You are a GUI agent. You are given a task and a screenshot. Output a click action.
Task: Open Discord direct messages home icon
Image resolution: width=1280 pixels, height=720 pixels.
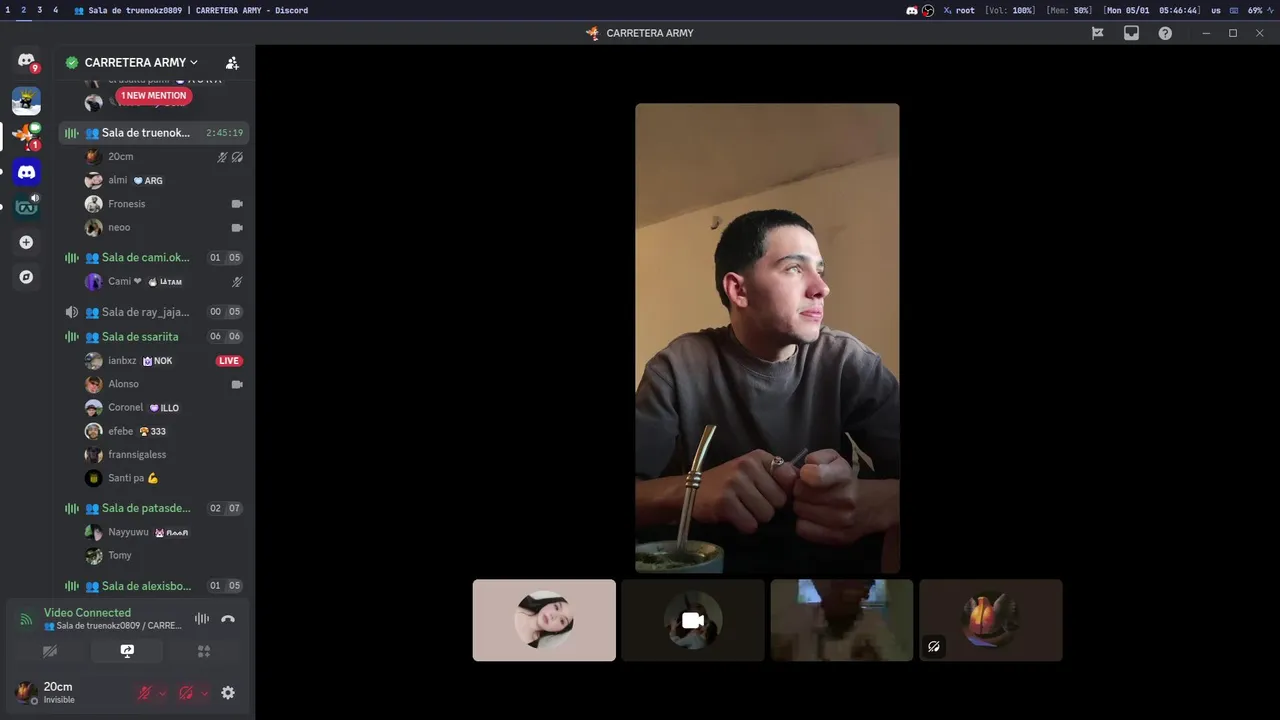point(26,60)
